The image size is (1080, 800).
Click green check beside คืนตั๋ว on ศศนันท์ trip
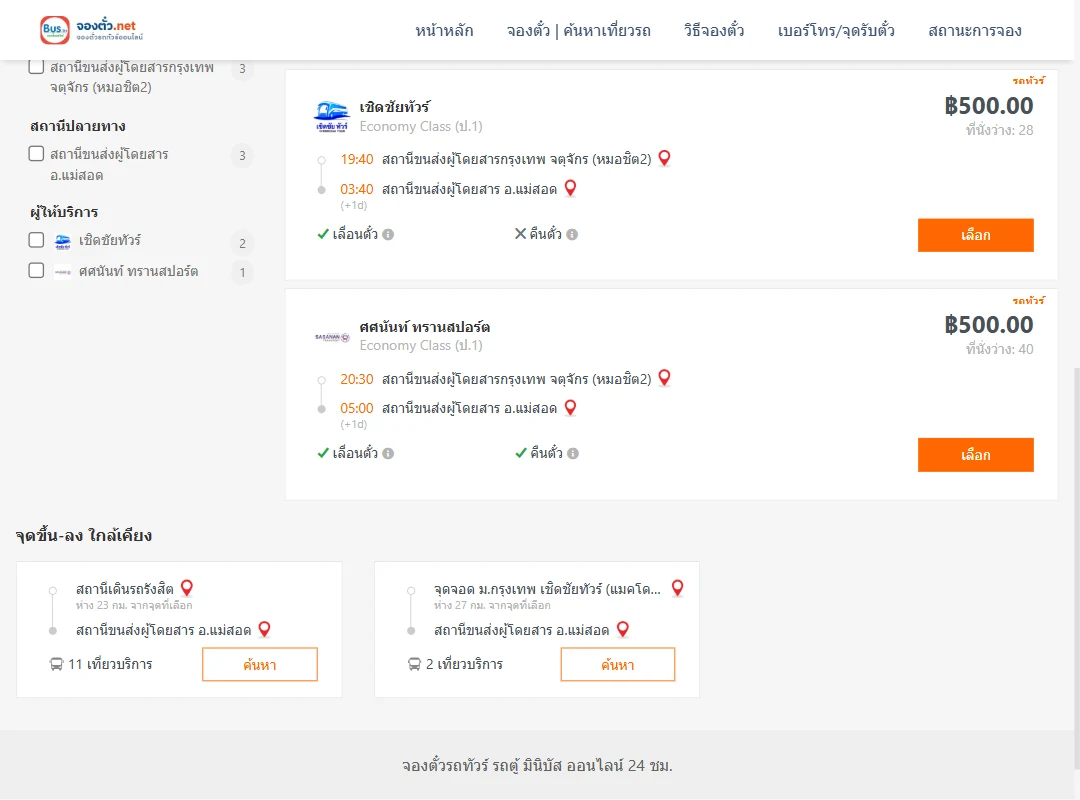[521, 453]
